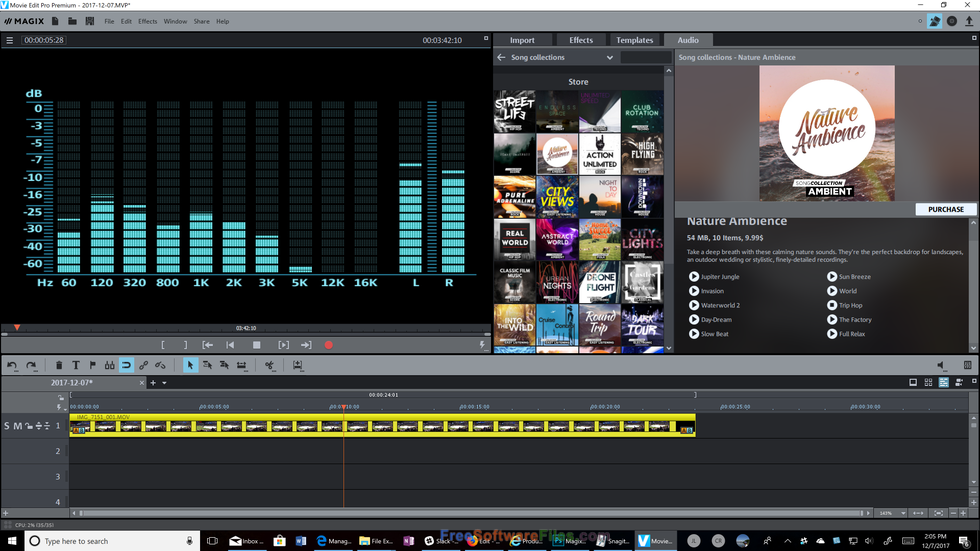Select the single object mouse mode arrow
Viewport: 980px width, 551px height.
190,365
